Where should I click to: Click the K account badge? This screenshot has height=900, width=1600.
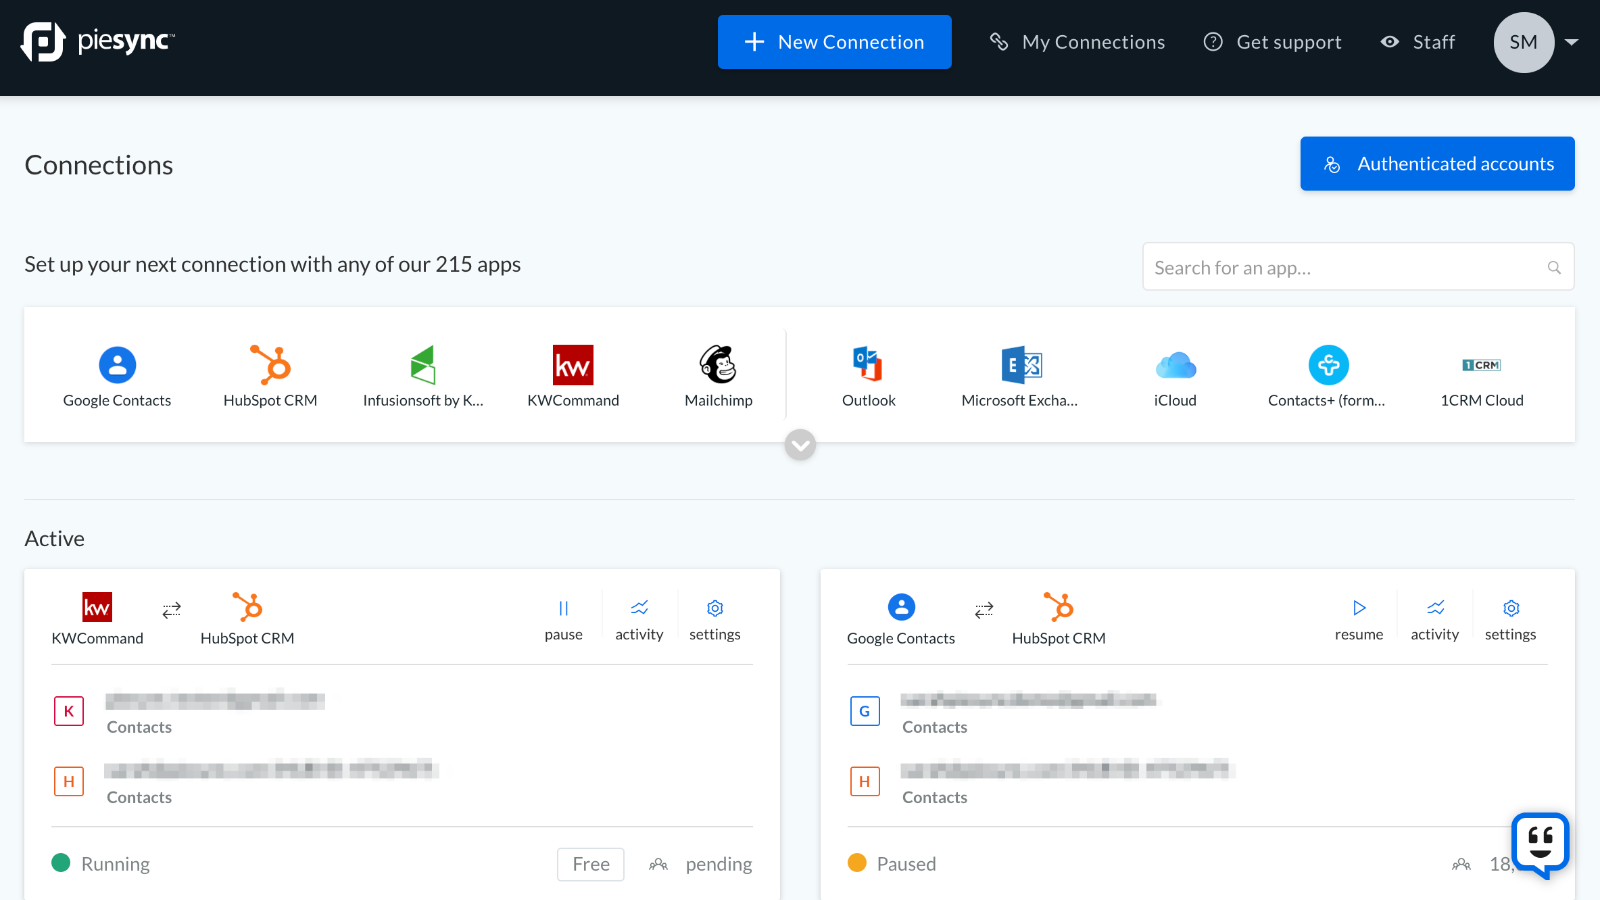tap(69, 711)
